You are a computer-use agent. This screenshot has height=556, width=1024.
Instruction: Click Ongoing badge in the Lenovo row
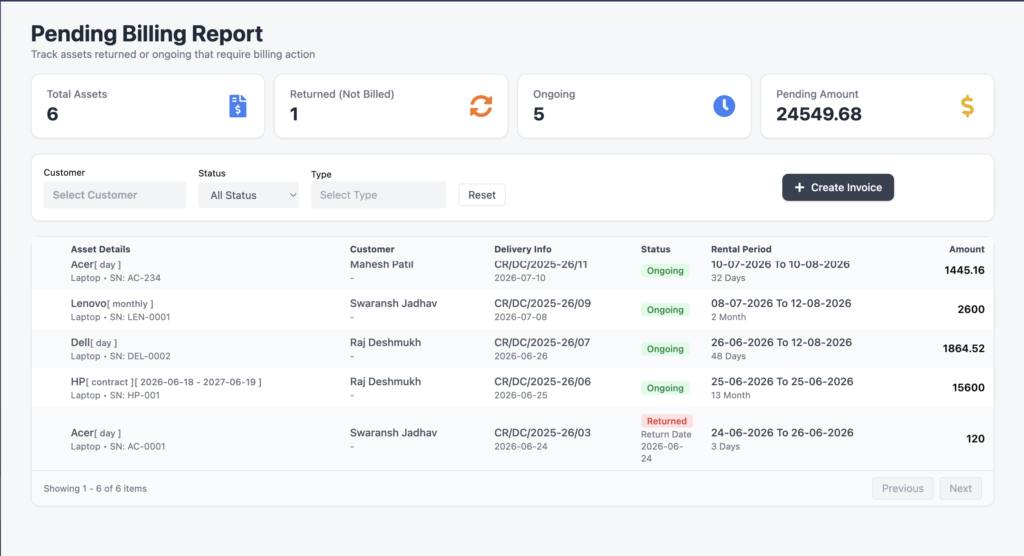point(665,310)
